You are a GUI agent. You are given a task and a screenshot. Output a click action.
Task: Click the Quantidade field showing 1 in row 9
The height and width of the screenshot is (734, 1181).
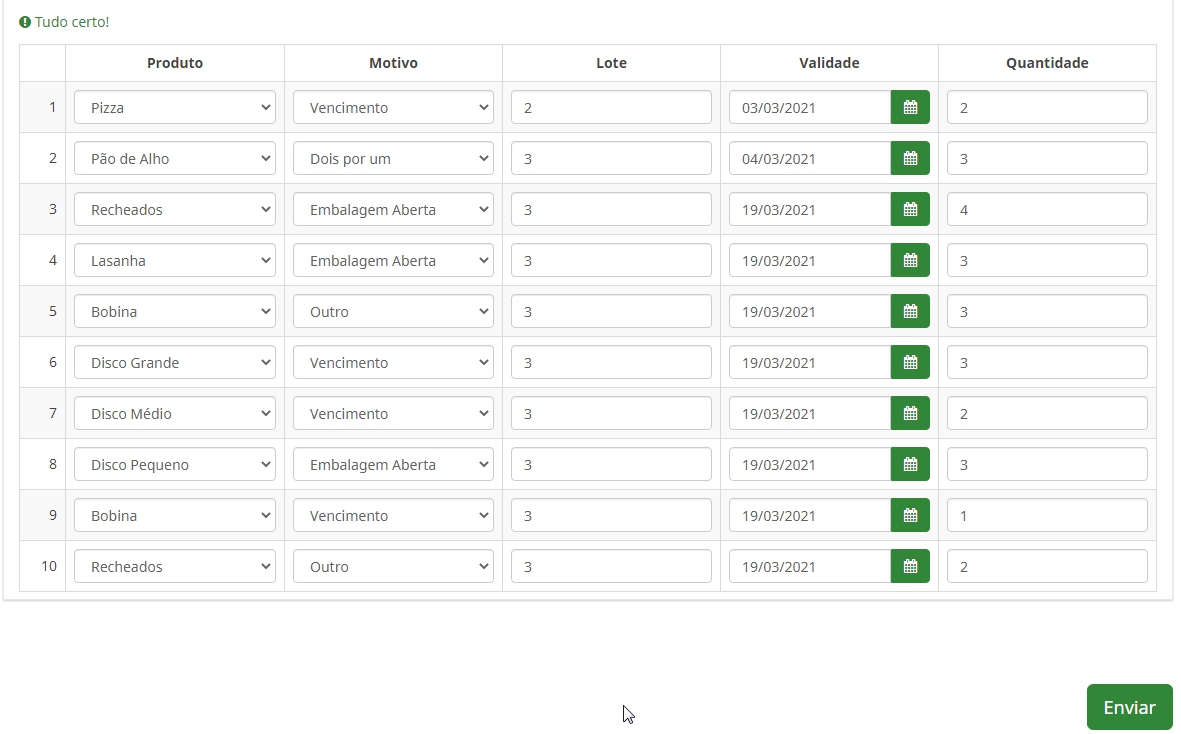tap(1047, 515)
